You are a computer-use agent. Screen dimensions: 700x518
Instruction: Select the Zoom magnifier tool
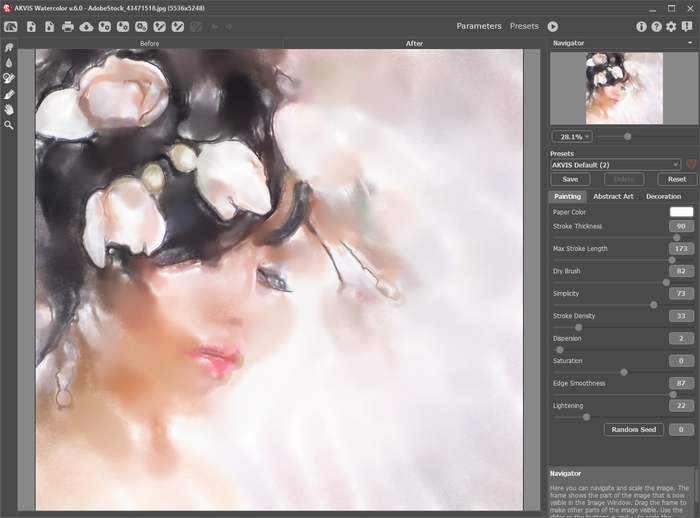pos(9,125)
